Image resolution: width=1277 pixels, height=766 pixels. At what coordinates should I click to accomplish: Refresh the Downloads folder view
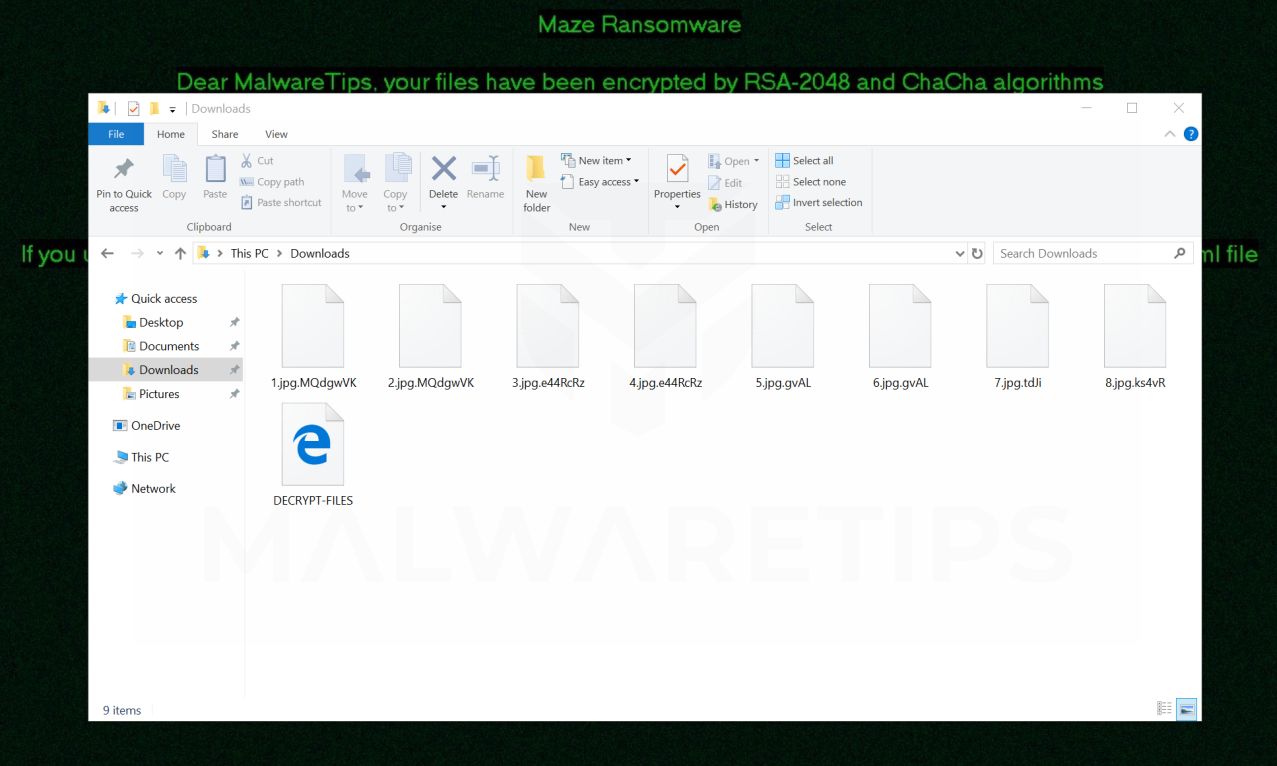click(977, 254)
